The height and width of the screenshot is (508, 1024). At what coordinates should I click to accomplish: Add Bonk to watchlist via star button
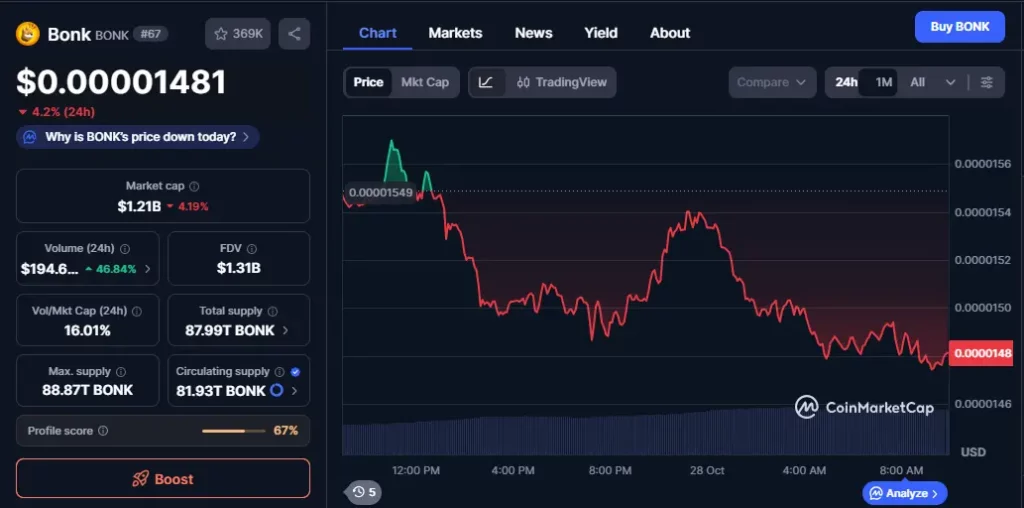coord(239,34)
